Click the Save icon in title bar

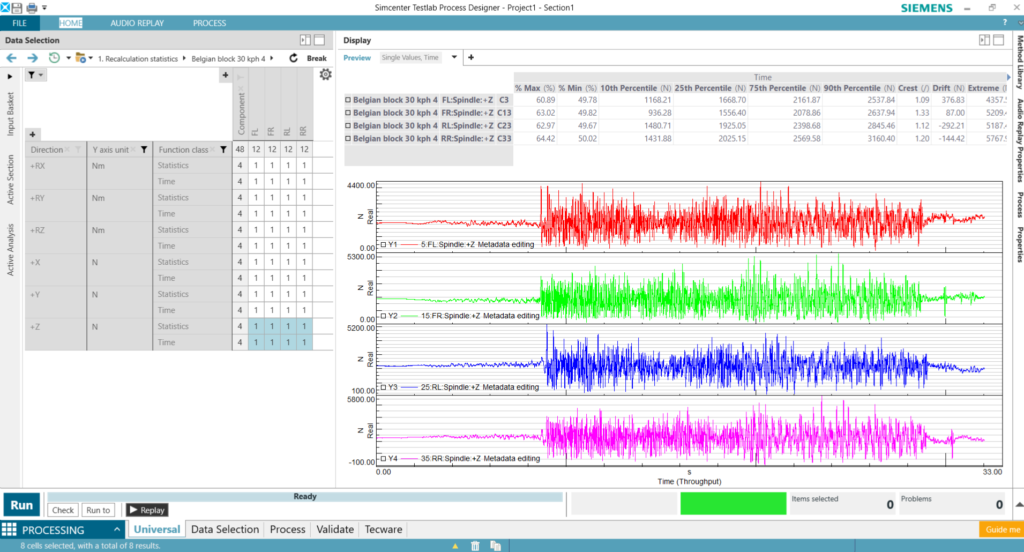(x=19, y=7)
